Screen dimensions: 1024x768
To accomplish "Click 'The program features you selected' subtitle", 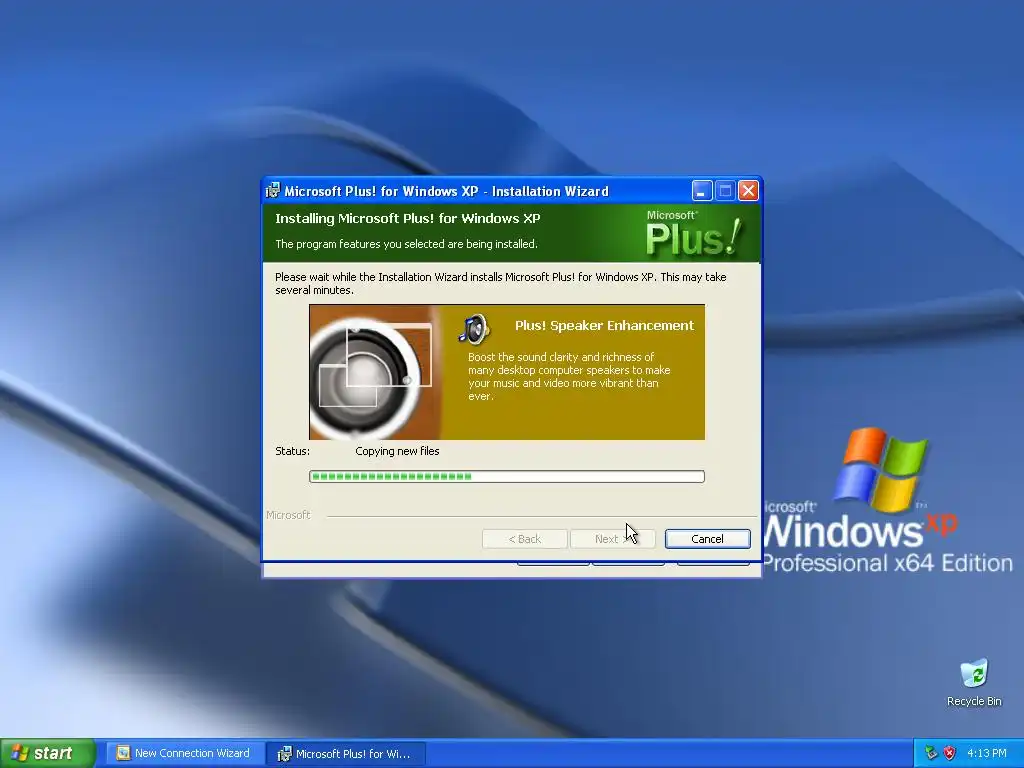I will (406, 244).
